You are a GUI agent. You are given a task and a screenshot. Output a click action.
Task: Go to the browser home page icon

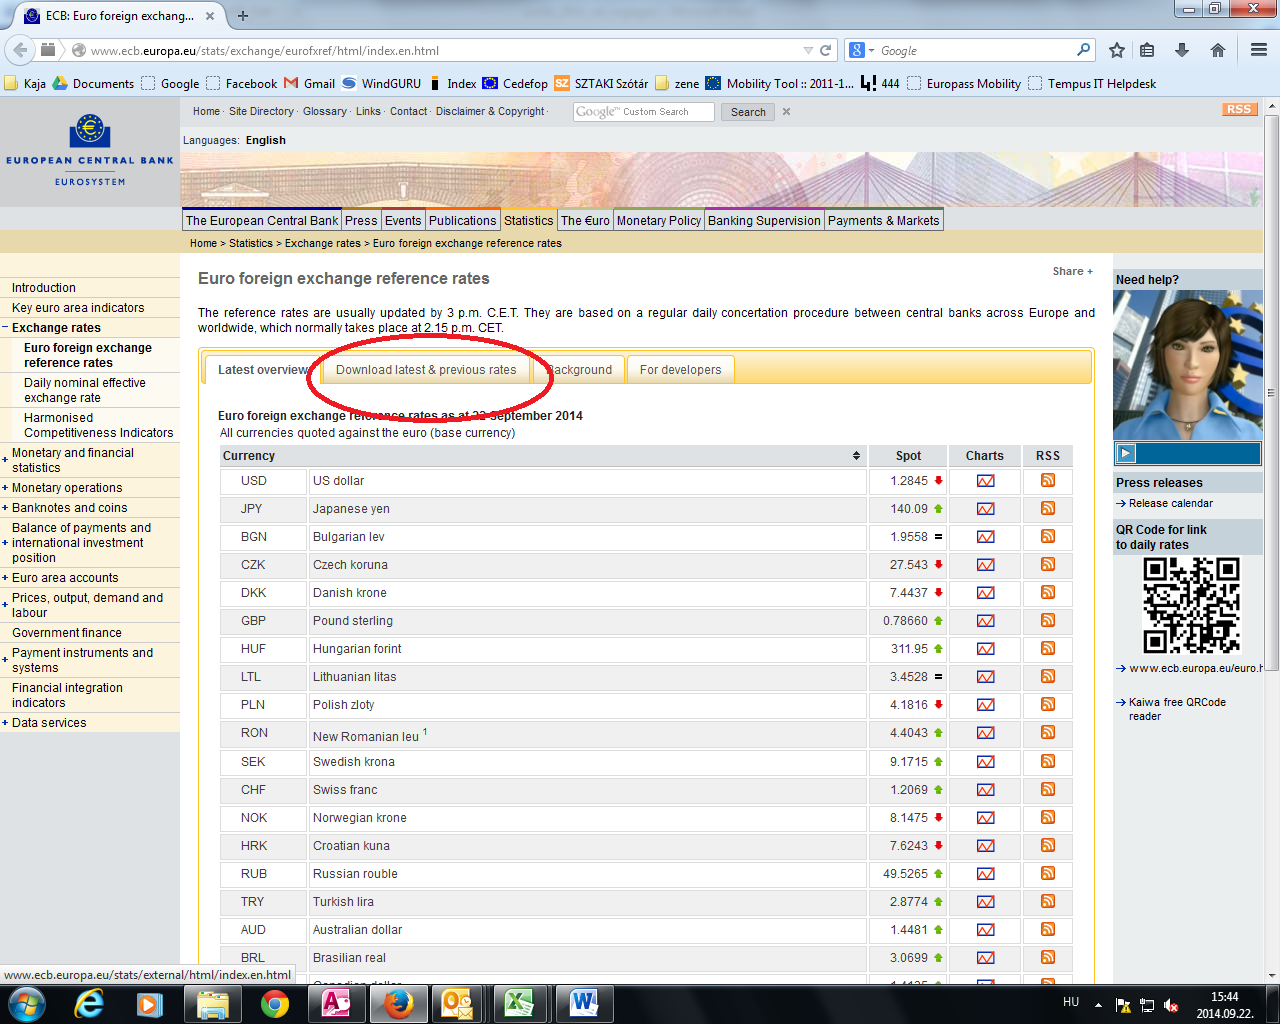pyautogui.click(x=1217, y=50)
